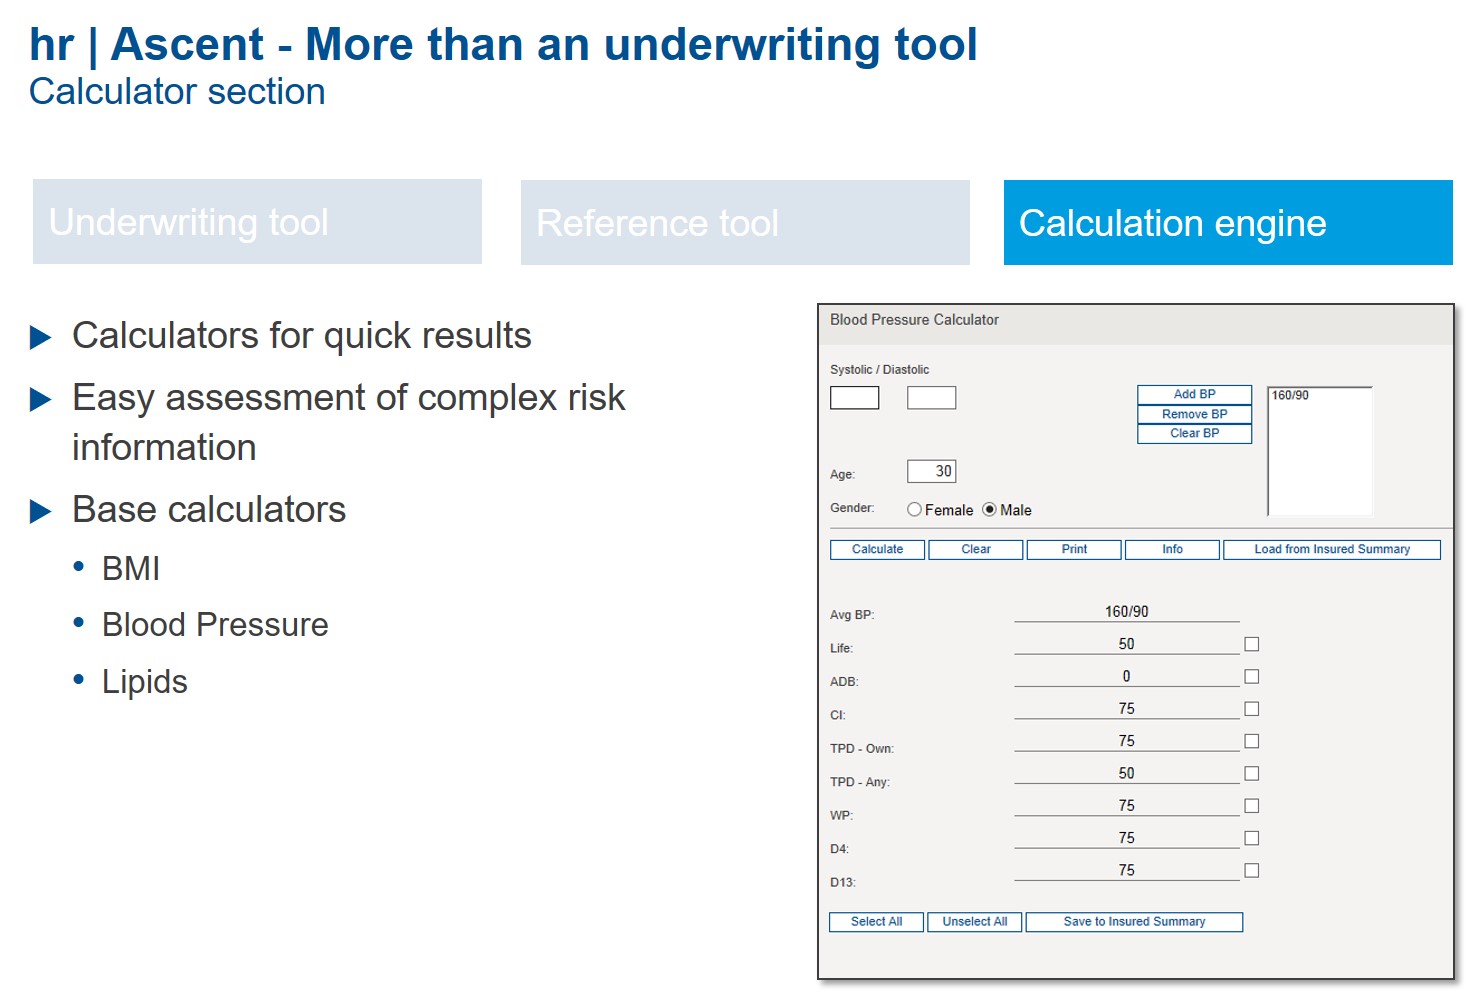The width and height of the screenshot is (1468, 993).
Task: Focus the Systolic input field
Action: coord(855,398)
